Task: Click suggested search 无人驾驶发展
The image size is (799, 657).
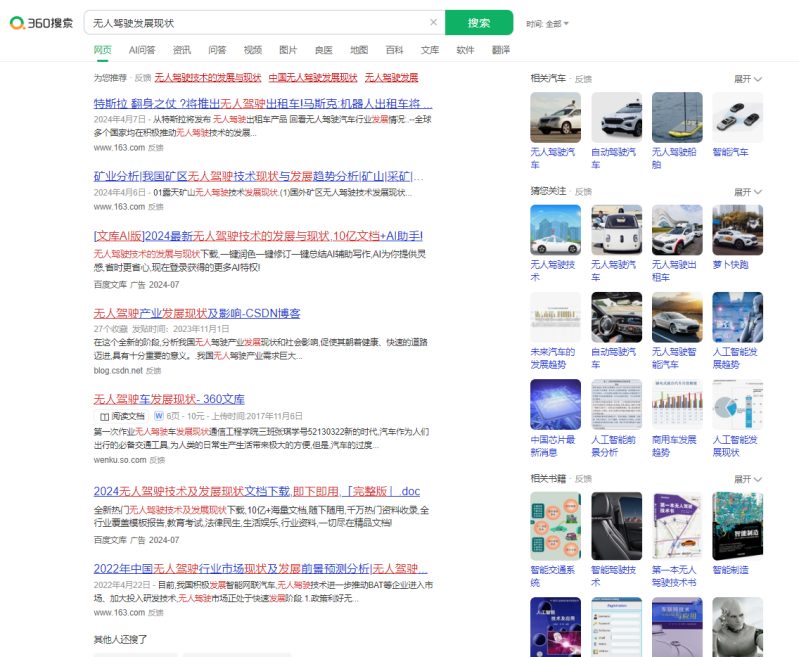Action: click(x=391, y=77)
